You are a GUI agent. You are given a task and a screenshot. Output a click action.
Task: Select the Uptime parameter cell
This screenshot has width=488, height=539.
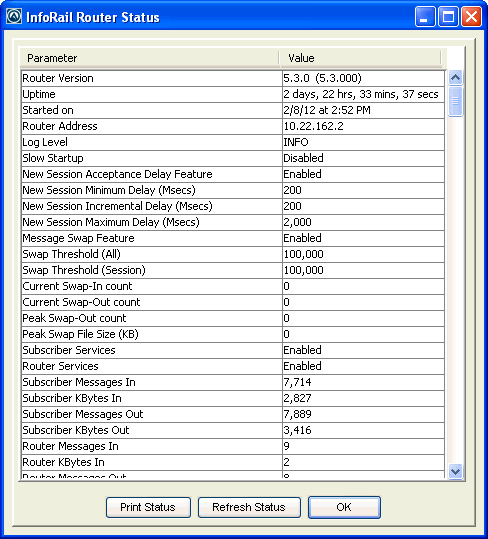[x=152, y=94]
